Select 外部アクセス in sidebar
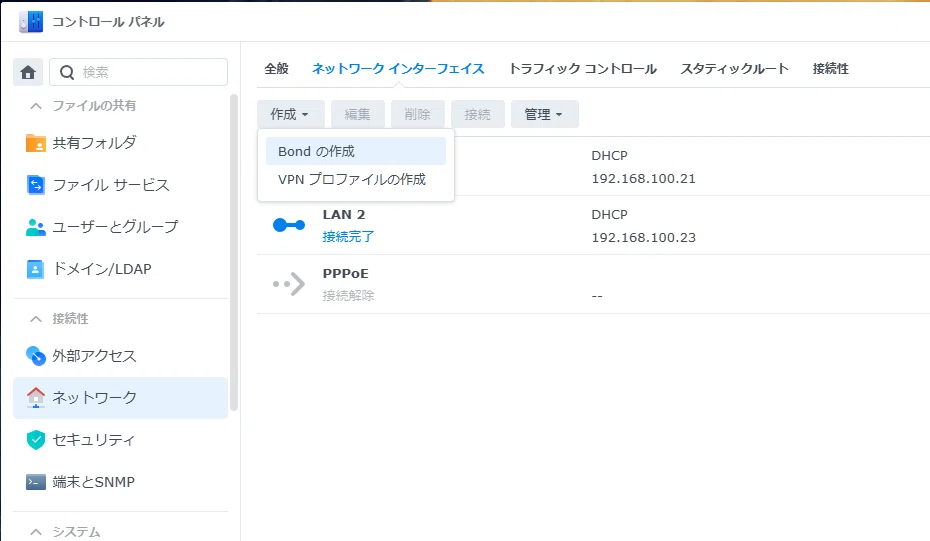The image size is (930, 541). [120, 356]
